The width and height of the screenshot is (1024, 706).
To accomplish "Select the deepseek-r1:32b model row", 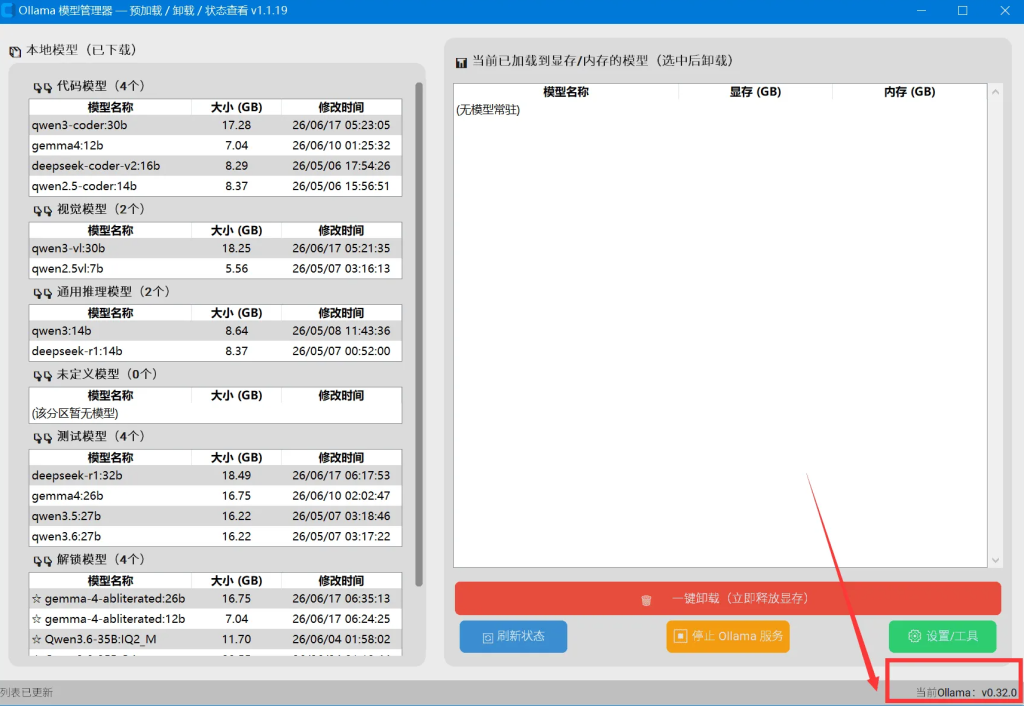I will (216, 476).
